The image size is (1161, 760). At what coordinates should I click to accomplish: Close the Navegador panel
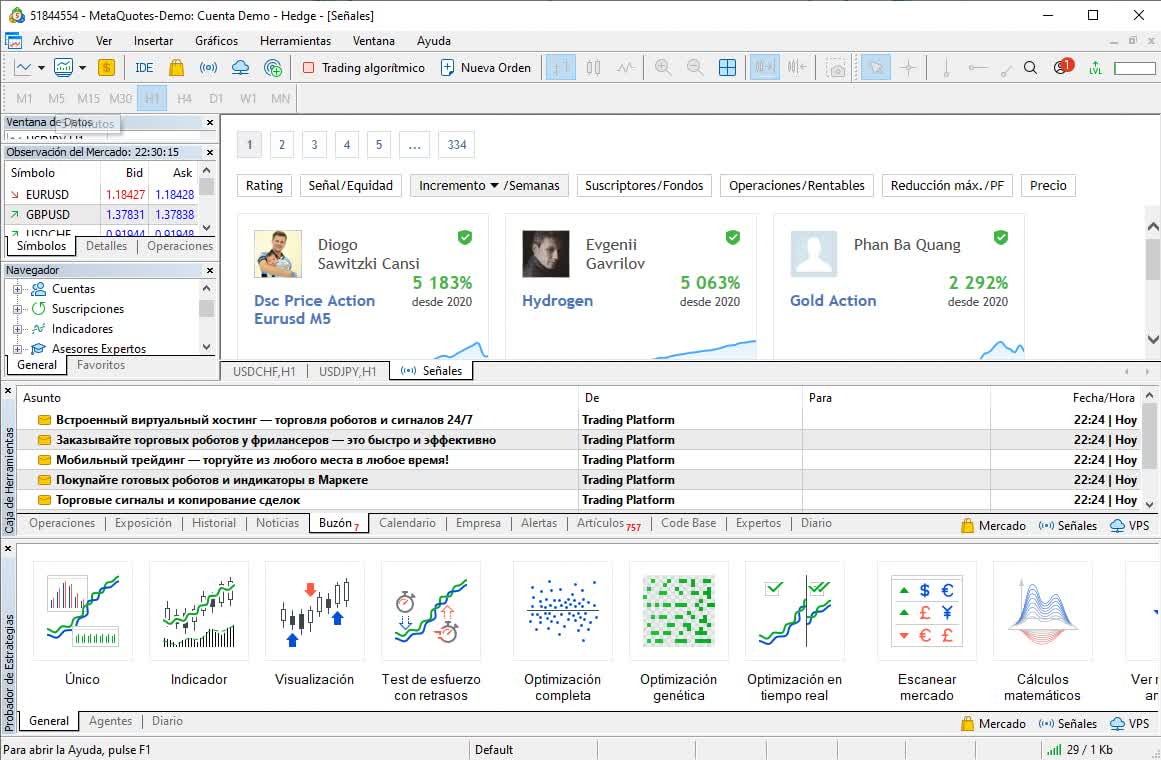[x=210, y=270]
